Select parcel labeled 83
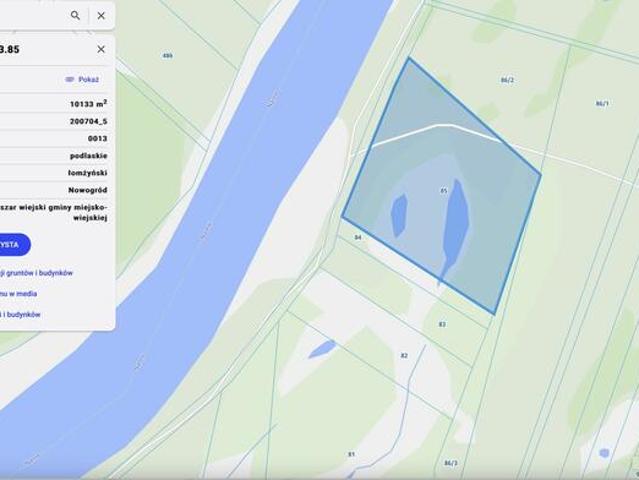Image resolution: width=639 pixels, height=480 pixels. (442, 324)
